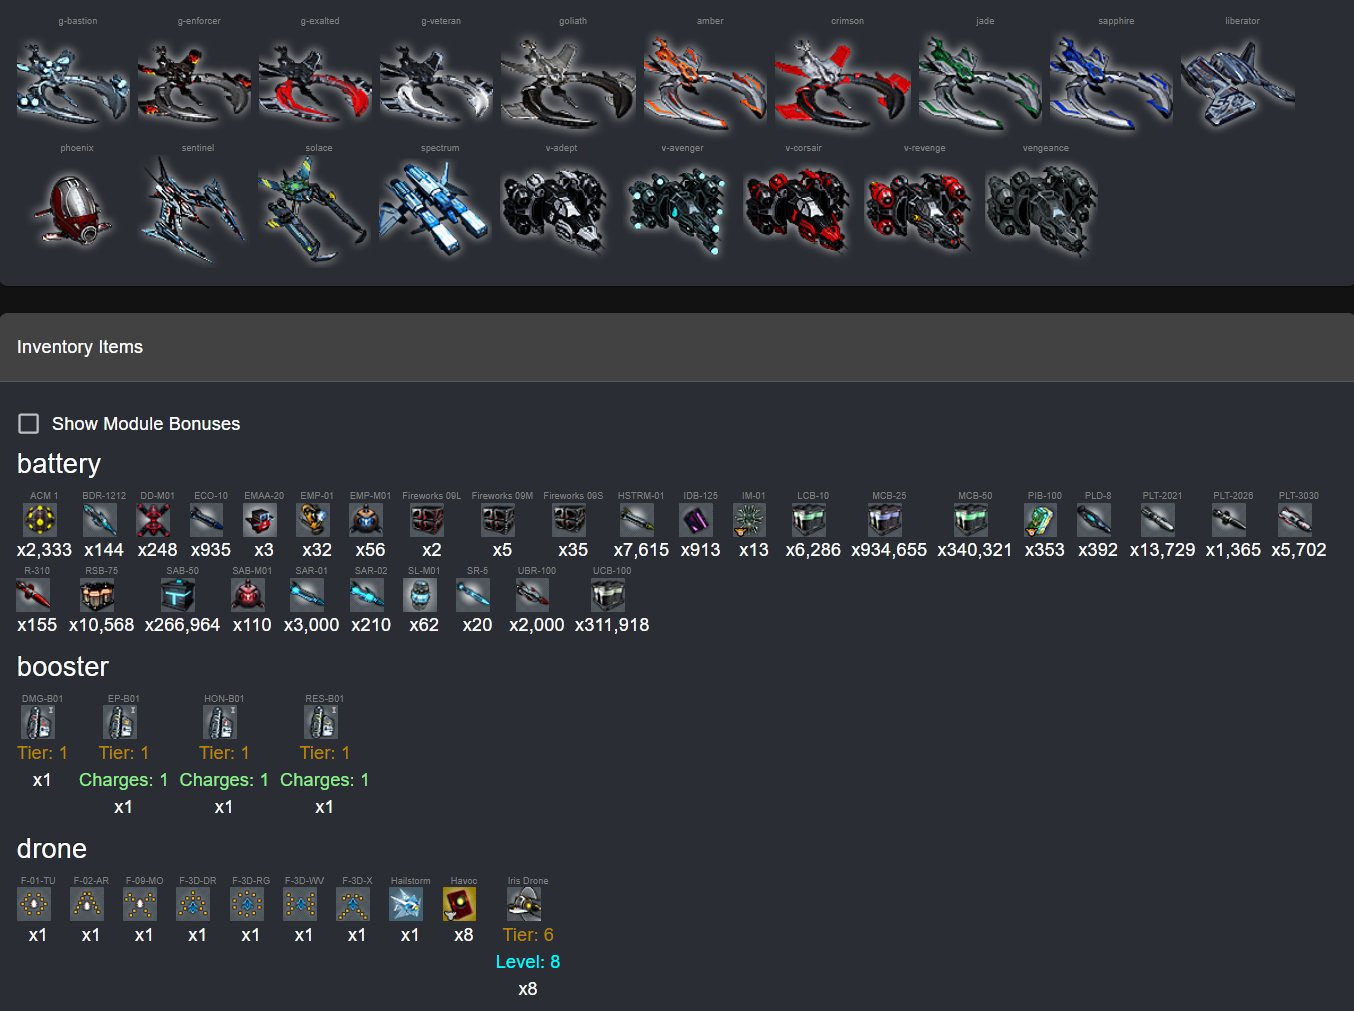Click the Havoc drone design icon
This screenshot has height=1011, width=1354.
[x=460, y=904]
